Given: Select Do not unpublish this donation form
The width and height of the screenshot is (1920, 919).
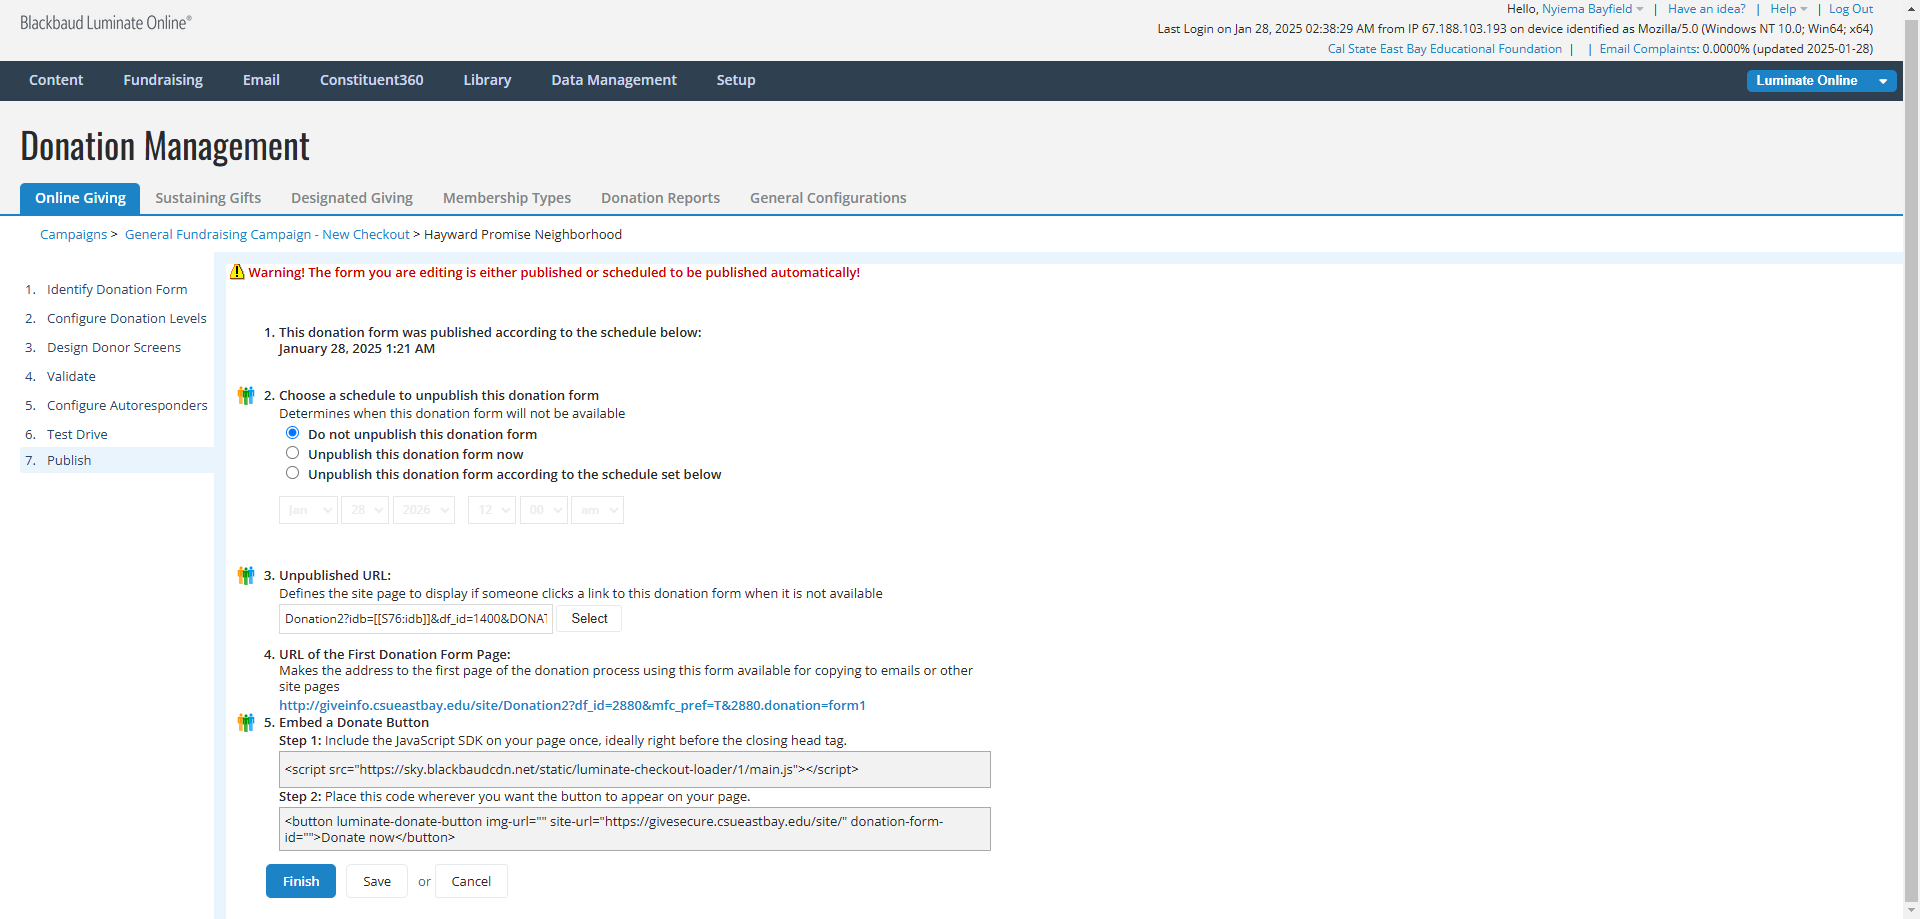Looking at the screenshot, I should [292, 433].
